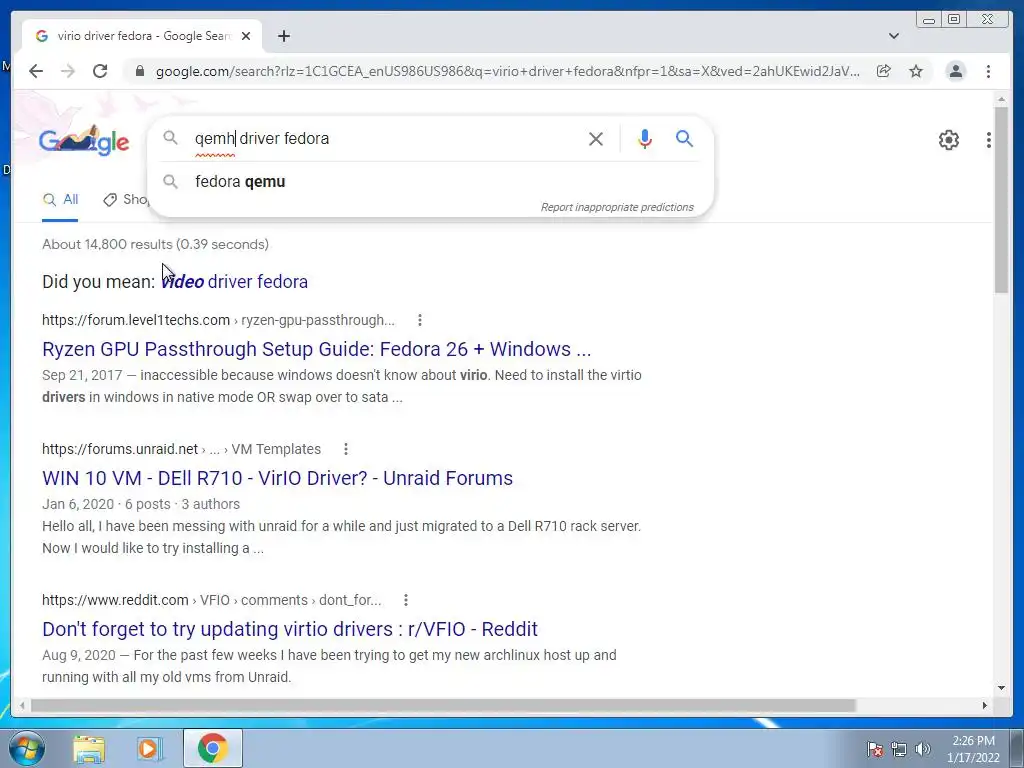Click the Chrome taskbar button
The height and width of the screenshot is (768, 1024).
212,748
